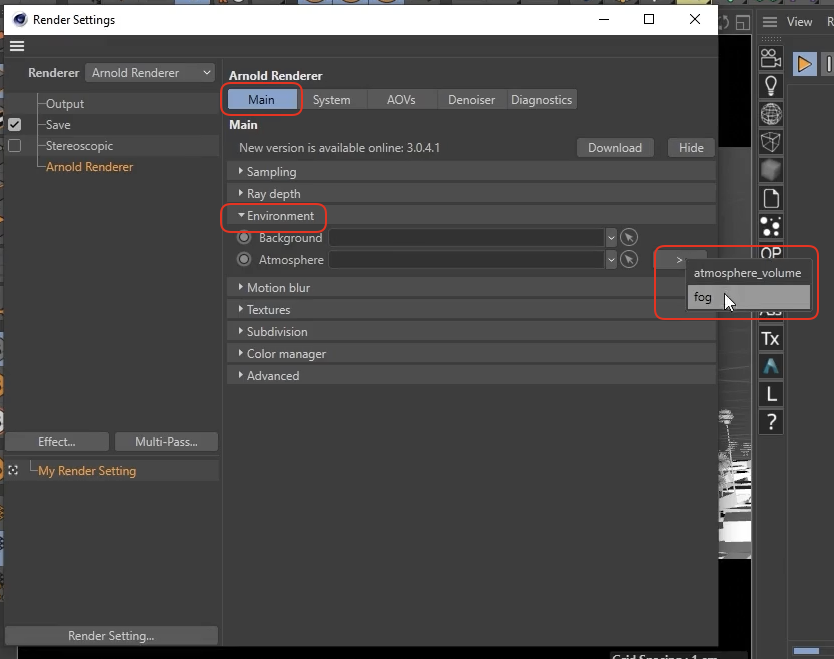
Task: Click the scatter dots icon in sidebar
Action: 771,227
